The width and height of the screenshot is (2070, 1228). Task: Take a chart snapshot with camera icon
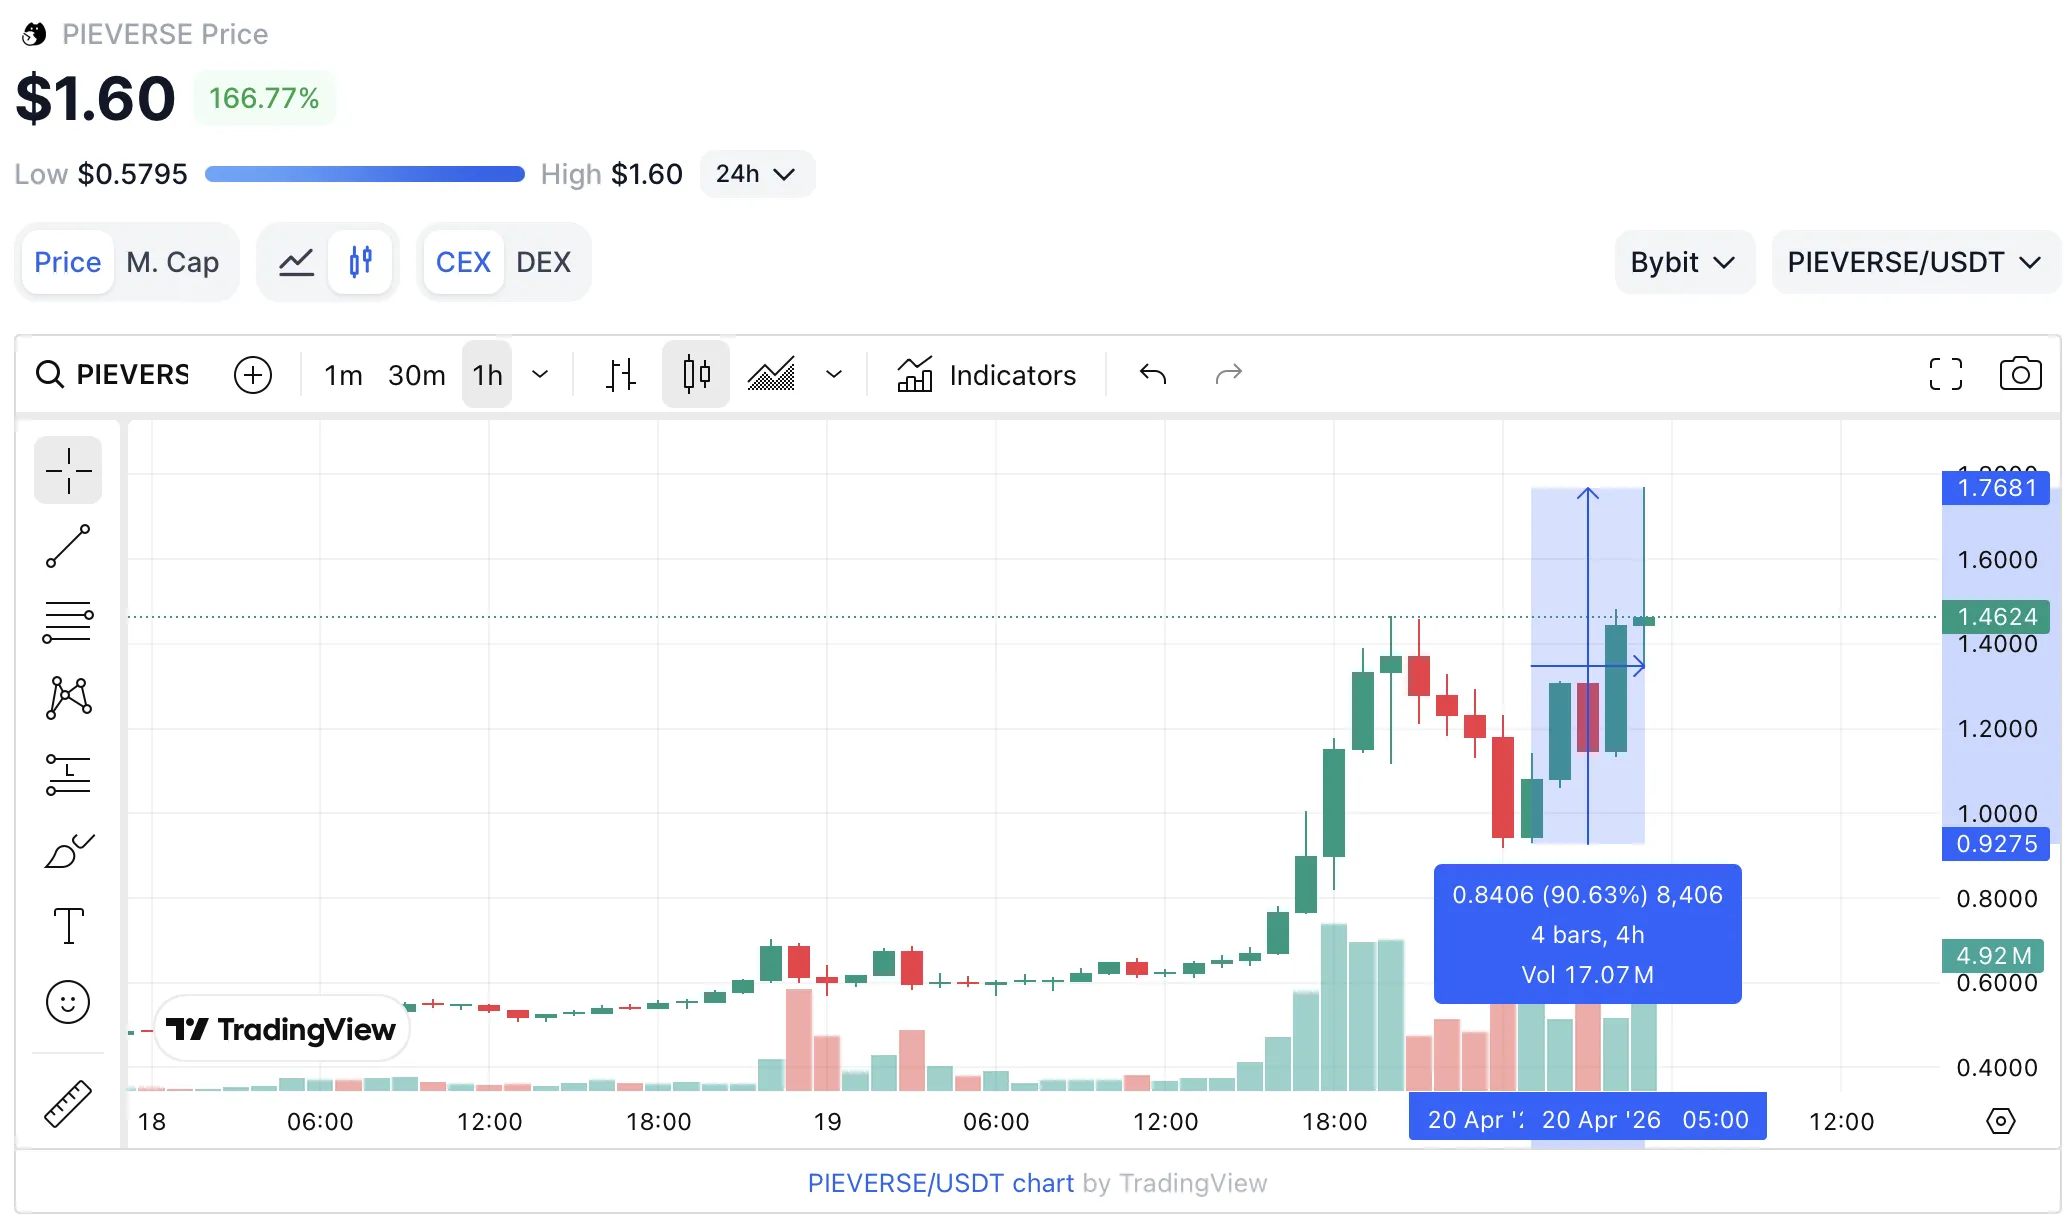pyautogui.click(x=2019, y=375)
